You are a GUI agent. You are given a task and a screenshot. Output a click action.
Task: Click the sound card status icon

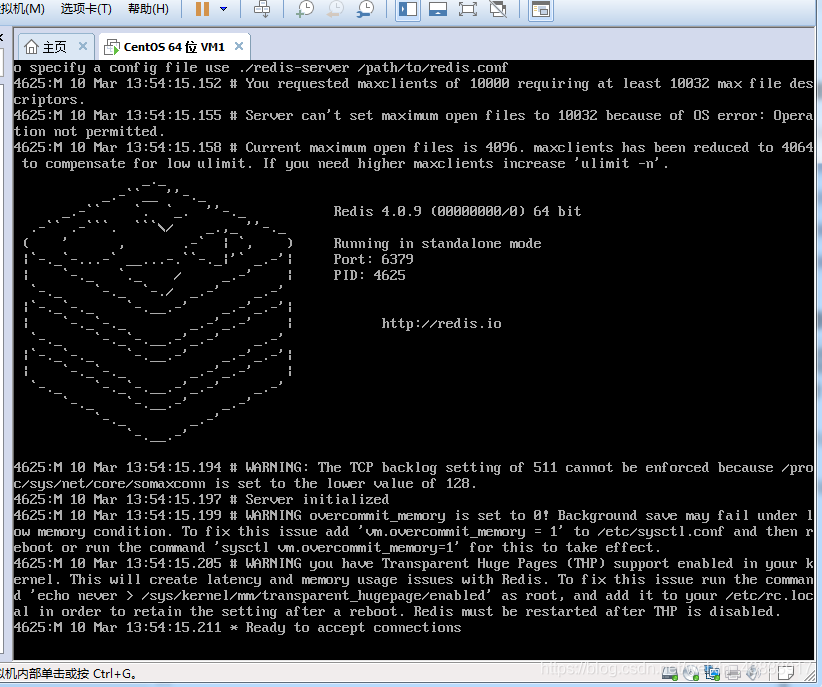point(753,673)
